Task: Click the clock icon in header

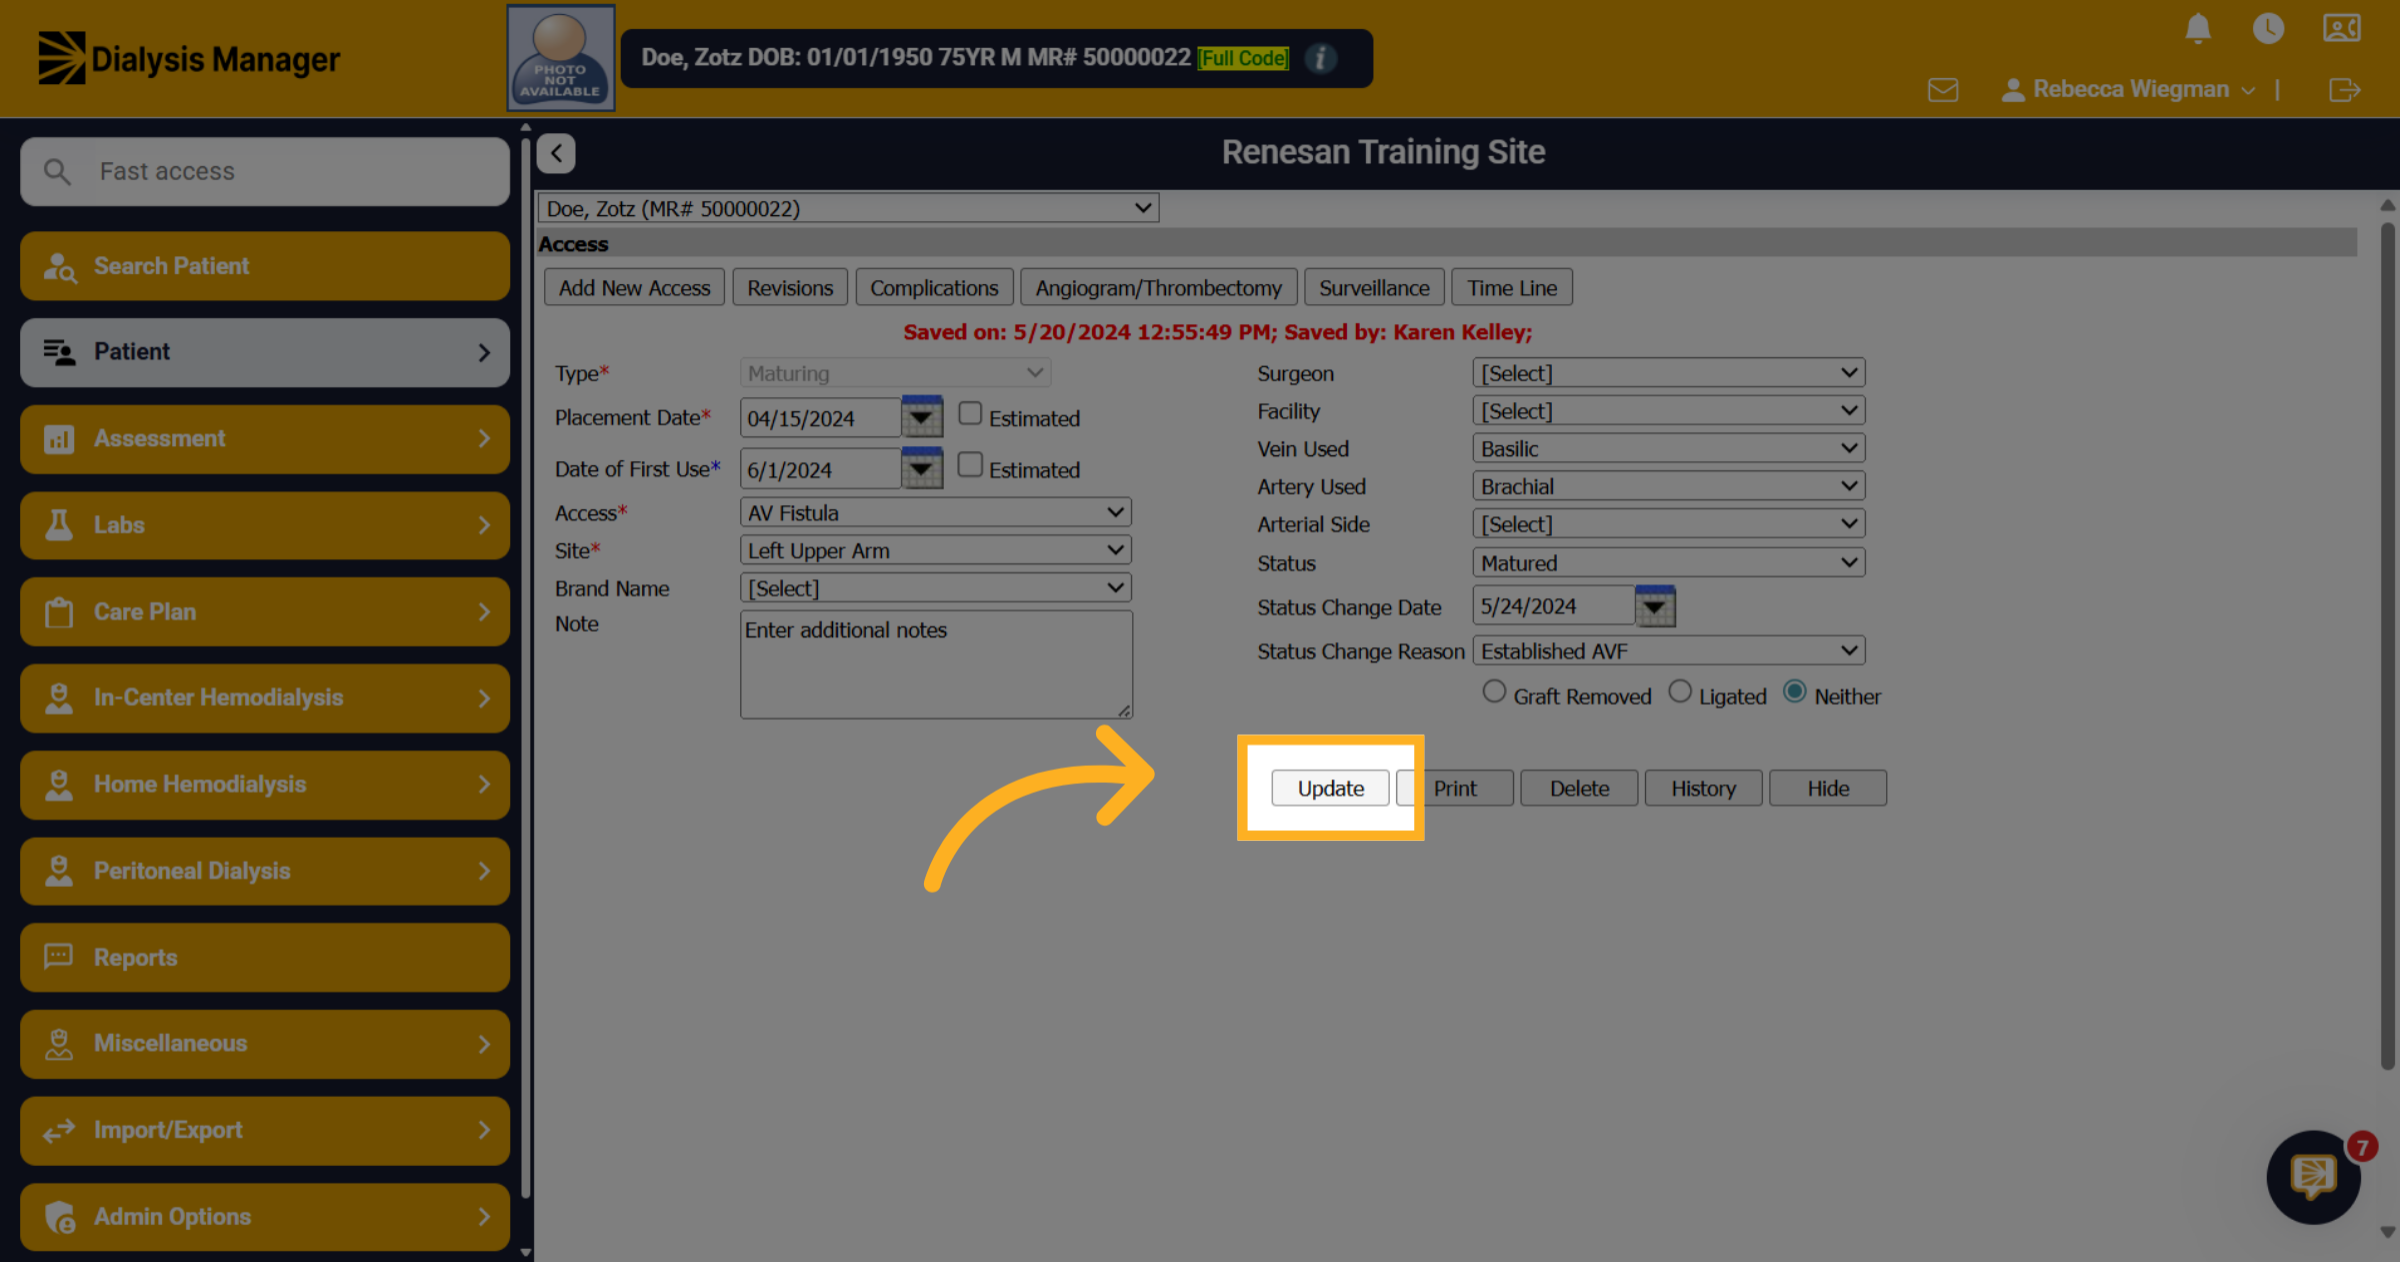Action: (2268, 28)
